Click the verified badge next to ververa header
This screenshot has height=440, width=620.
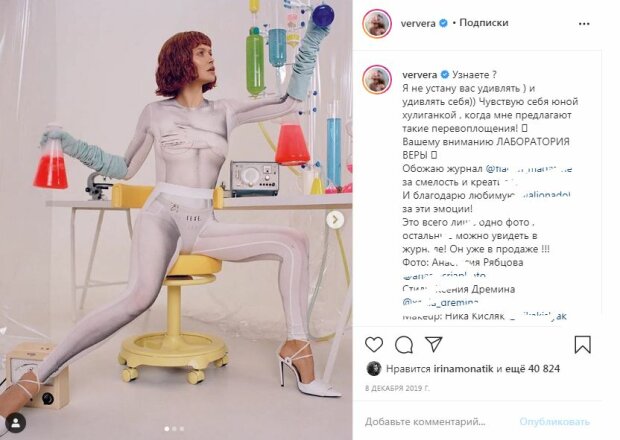(444, 23)
